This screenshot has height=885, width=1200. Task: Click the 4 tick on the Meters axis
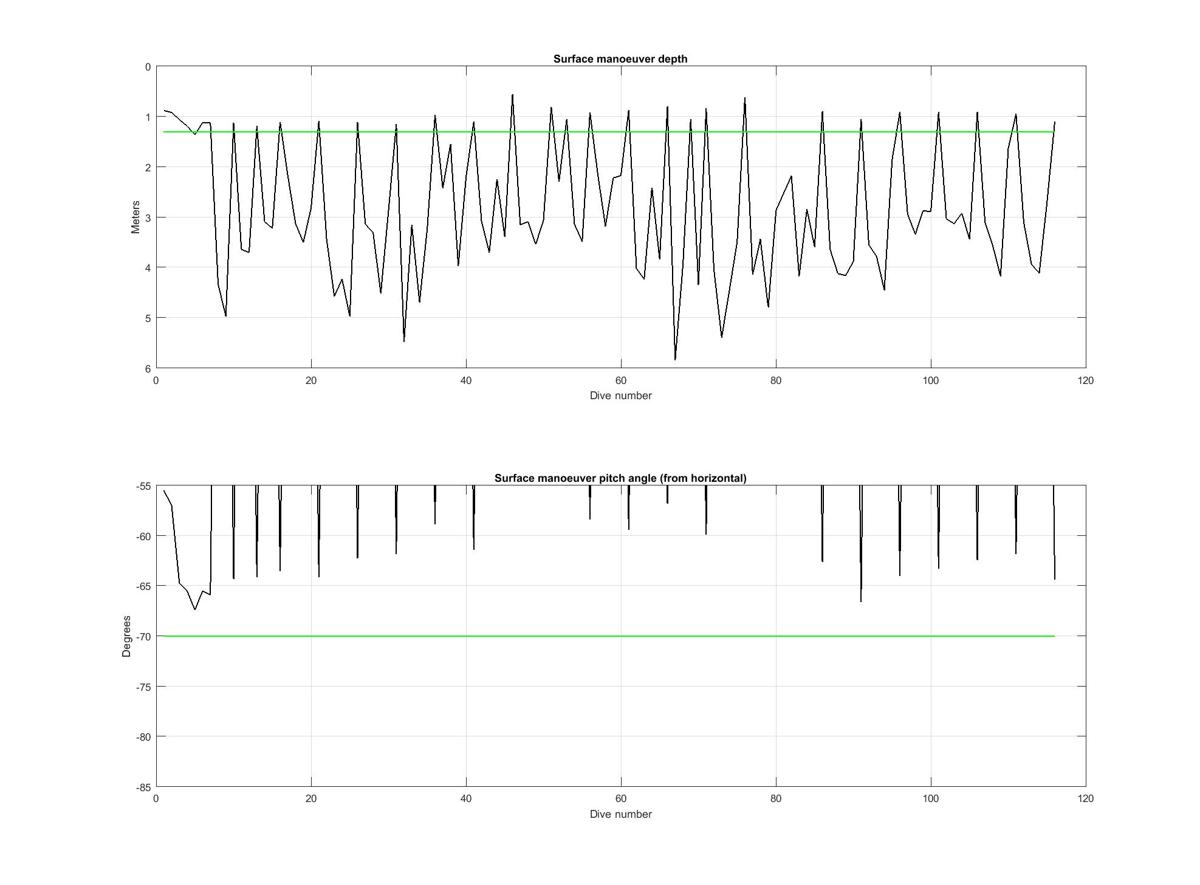(x=148, y=268)
